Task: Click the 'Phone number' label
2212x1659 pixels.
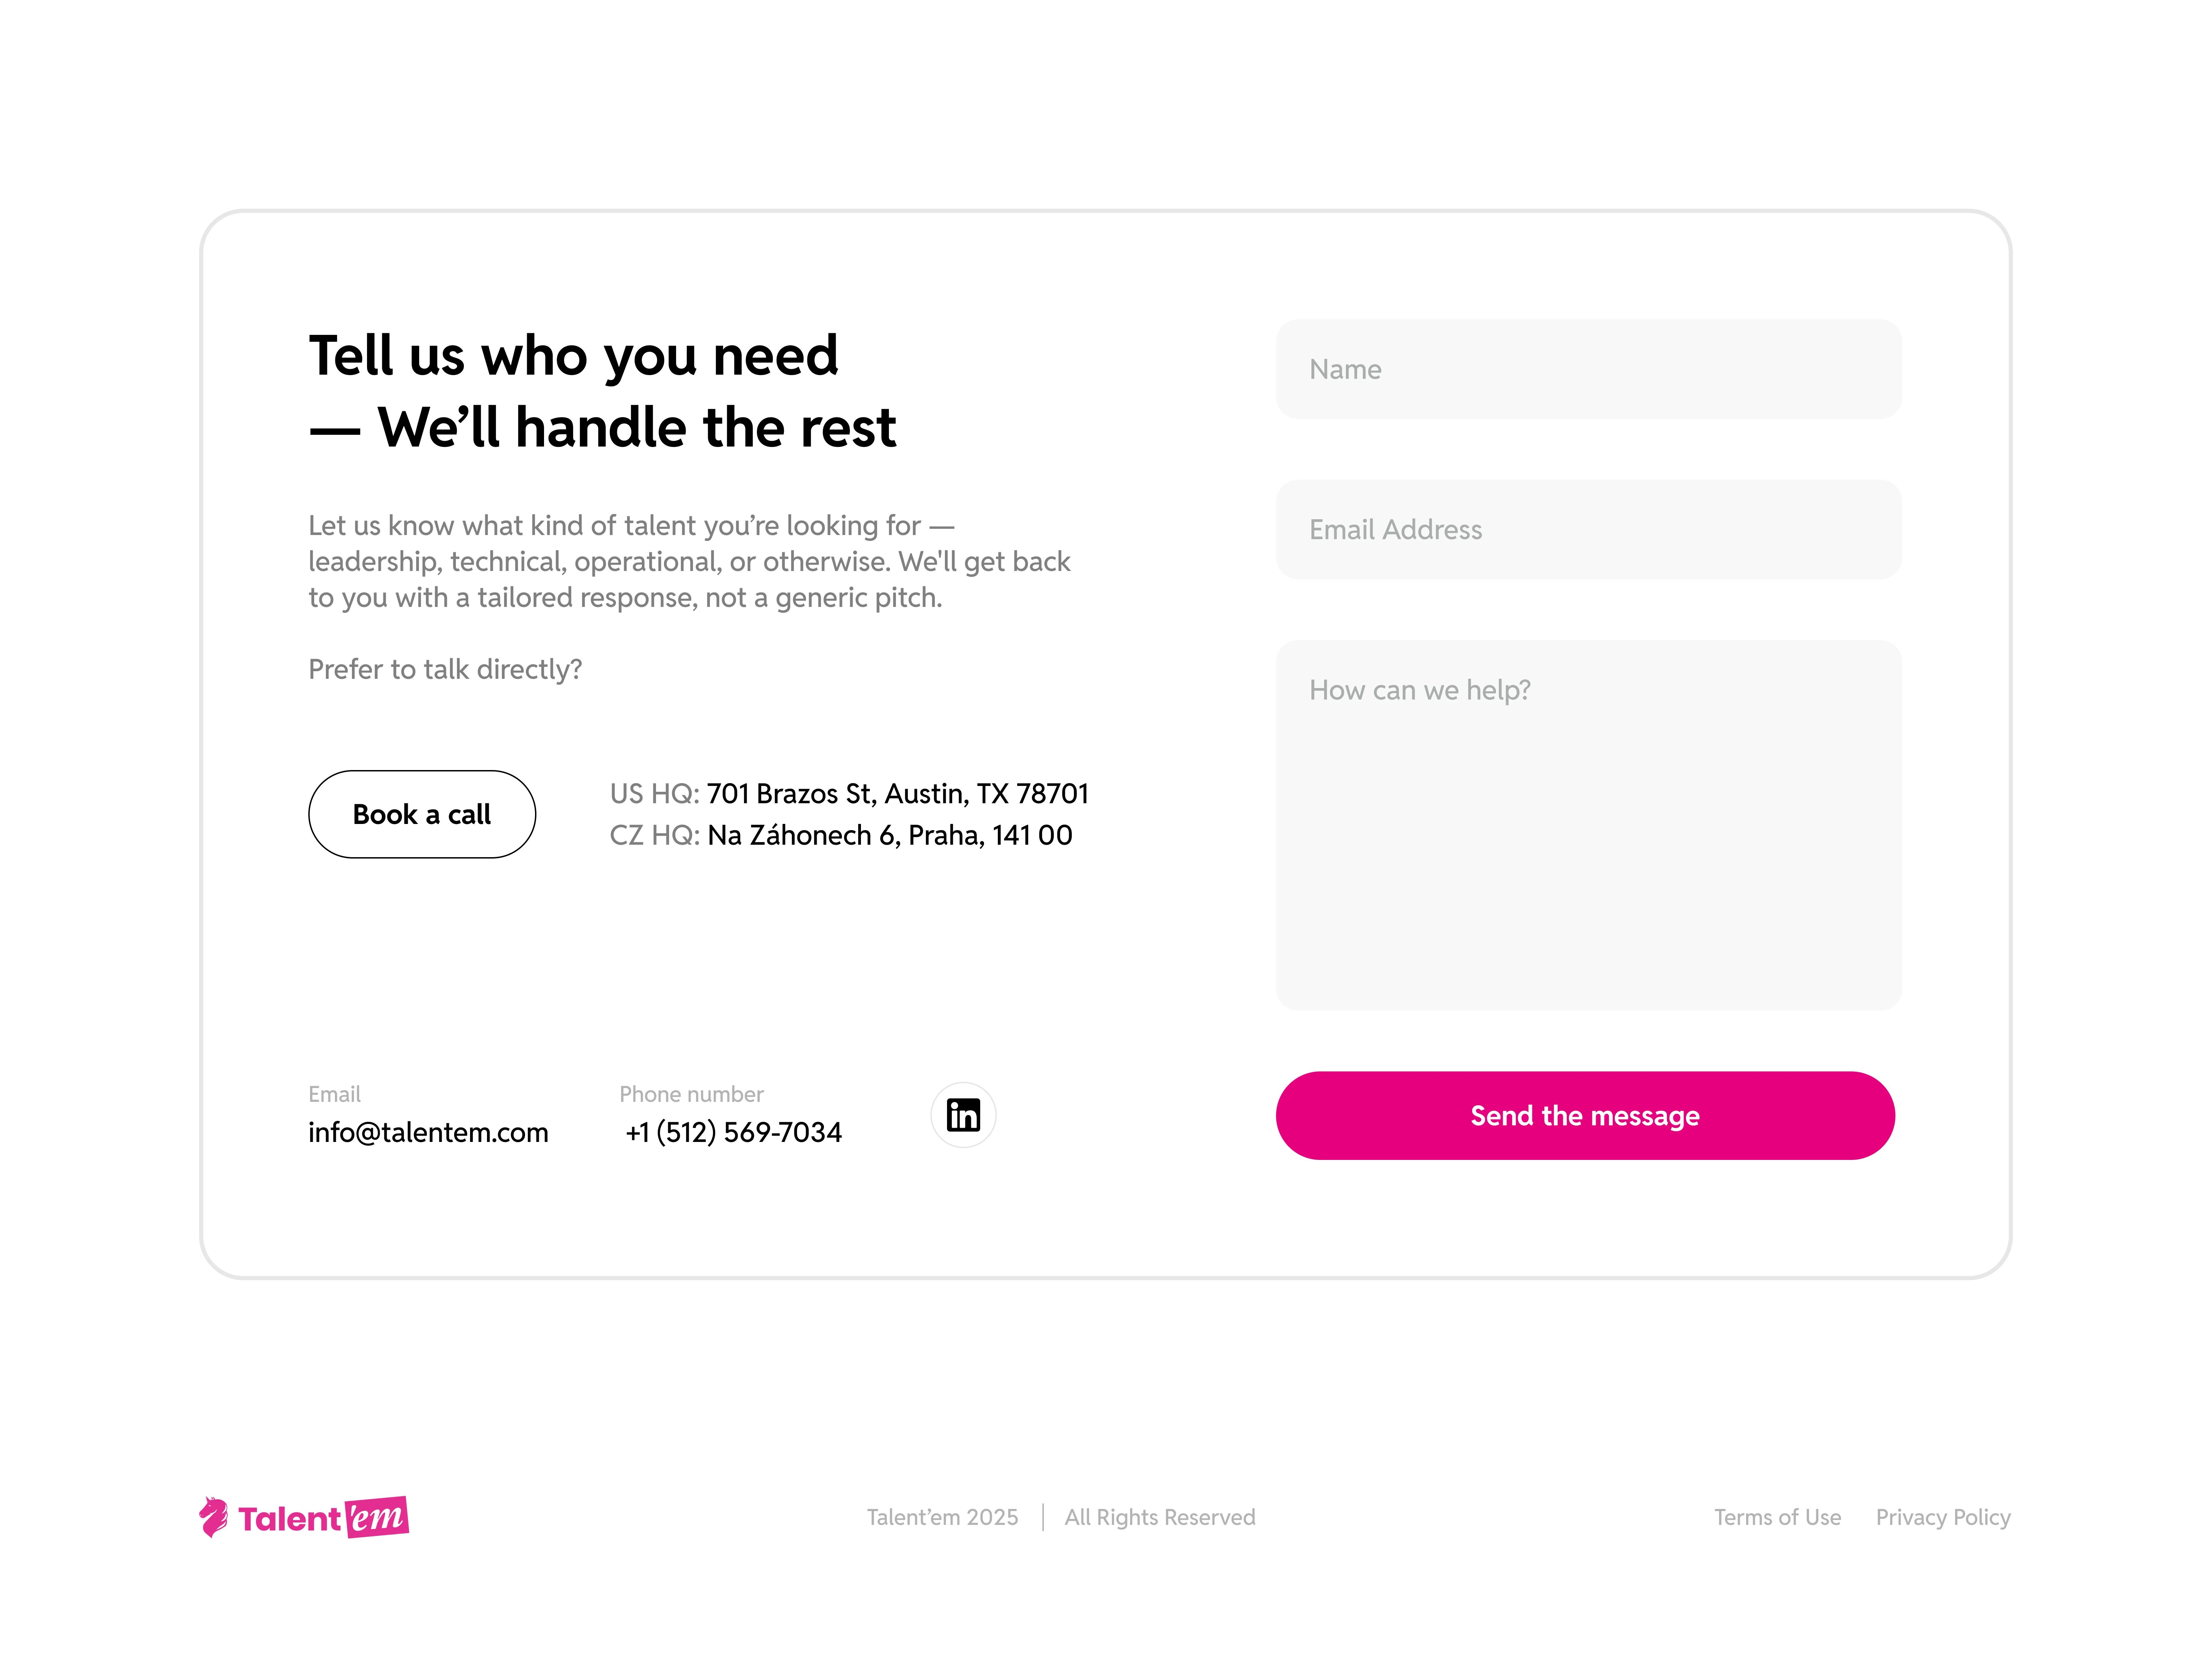Action: pyautogui.click(x=691, y=1094)
